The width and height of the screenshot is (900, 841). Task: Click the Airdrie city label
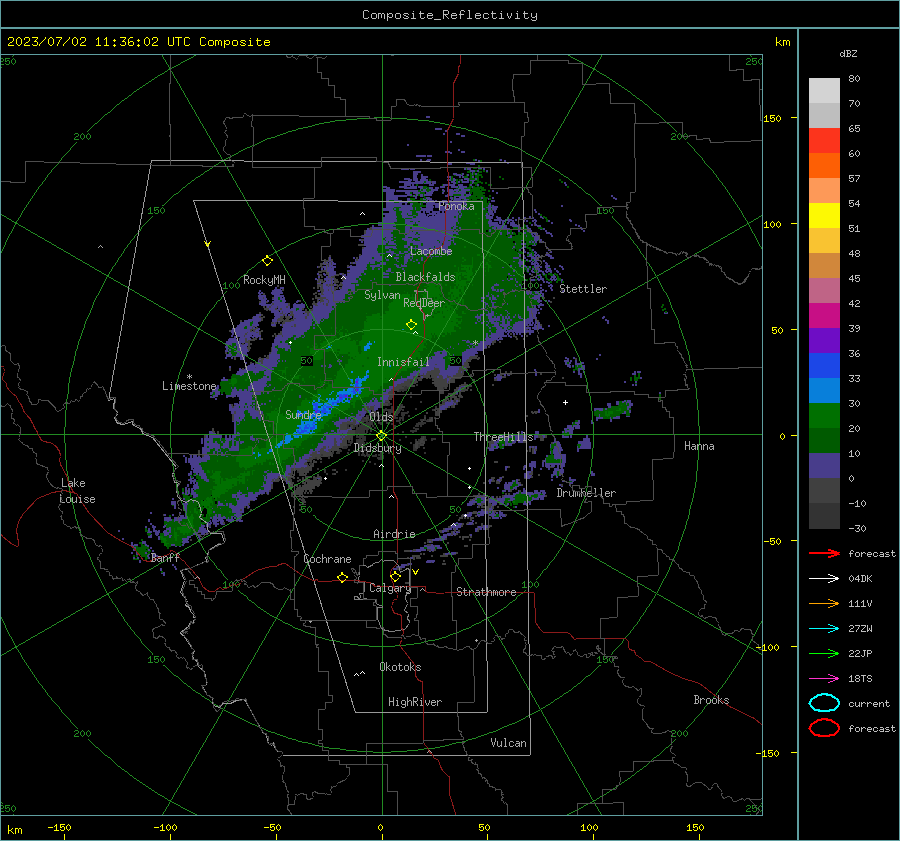coord(394,534)
